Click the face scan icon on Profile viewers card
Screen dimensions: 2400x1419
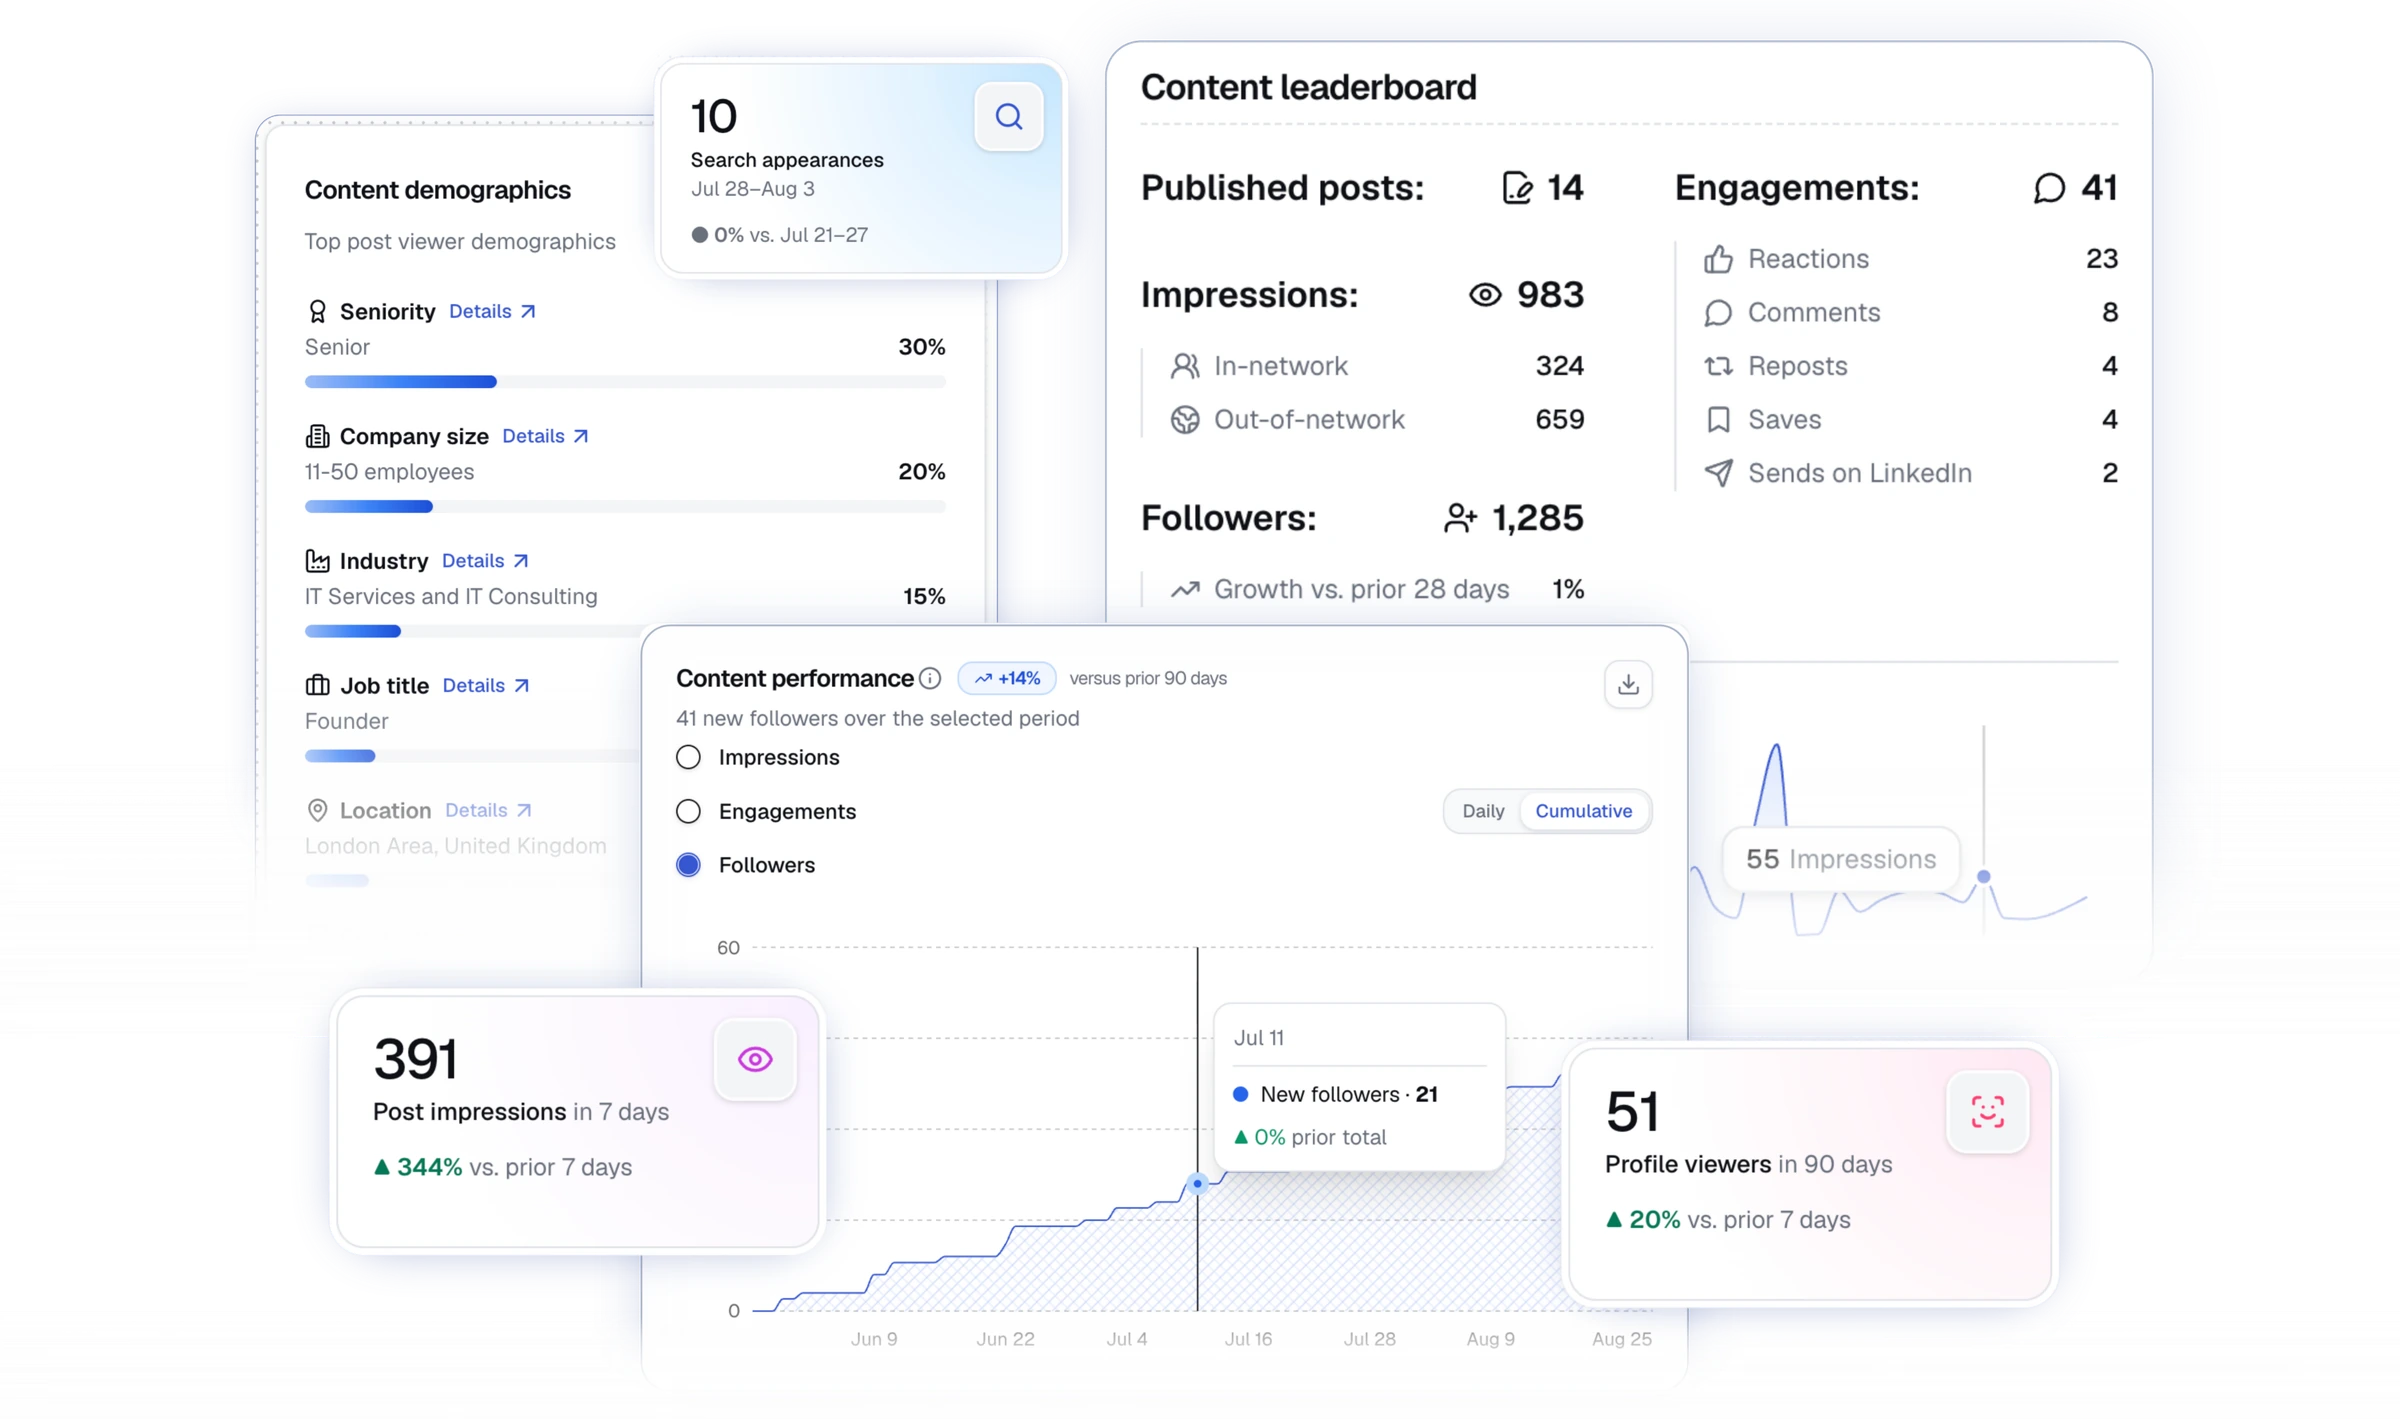click(1987, 1112)
